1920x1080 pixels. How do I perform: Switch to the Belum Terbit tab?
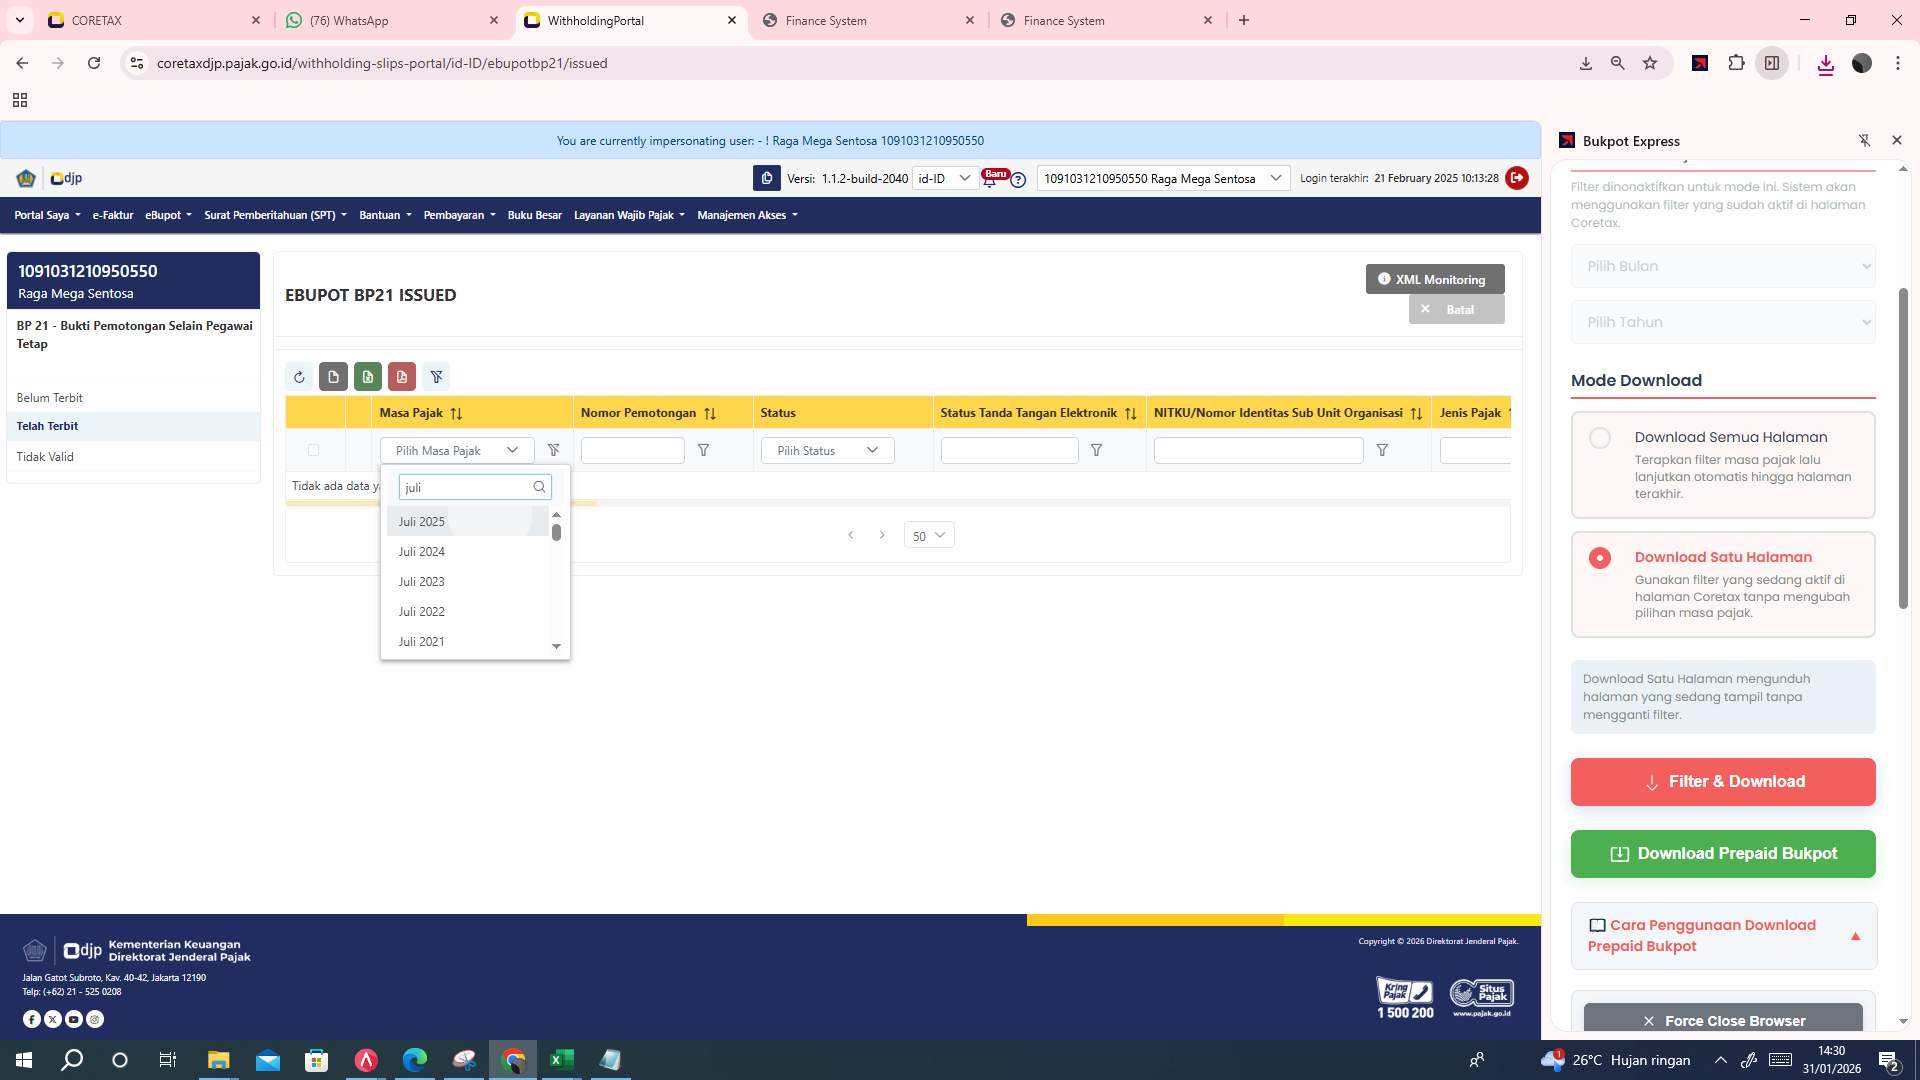click(x=50, y=397)
